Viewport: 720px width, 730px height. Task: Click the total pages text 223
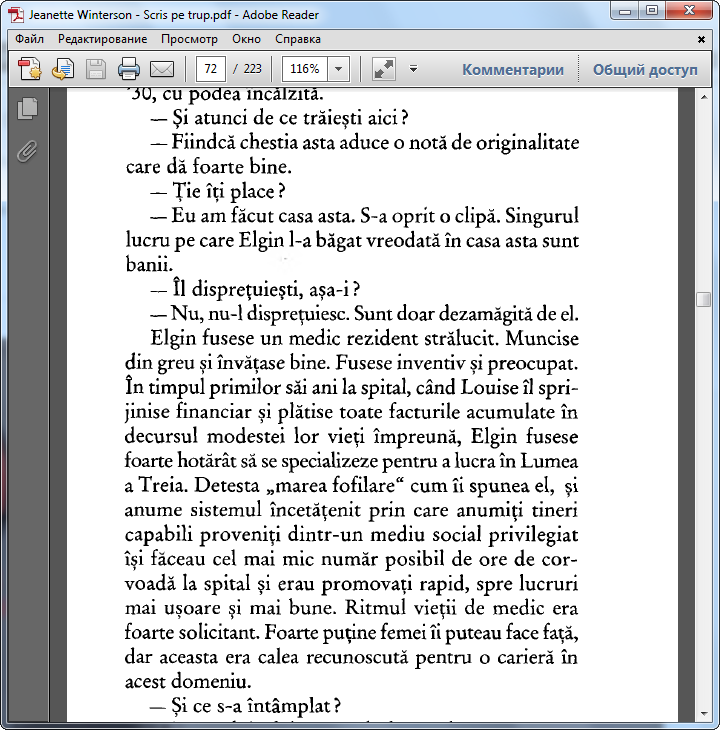pos(252,69)
